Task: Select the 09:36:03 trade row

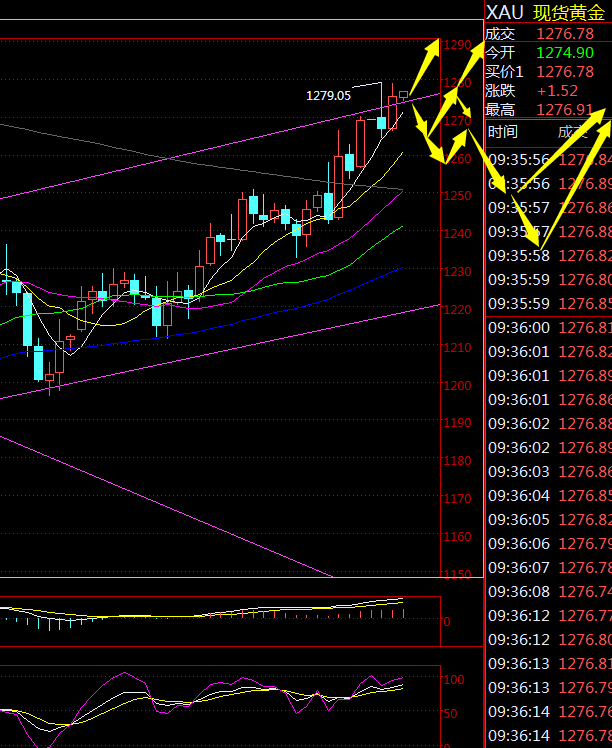Action: (549, 472)
